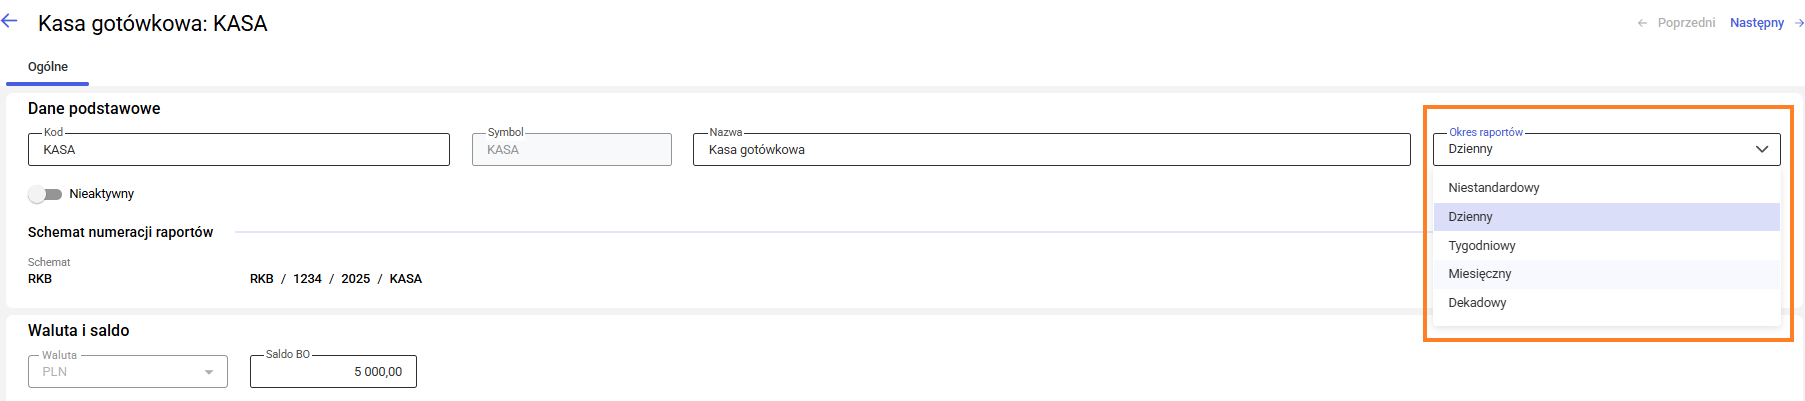This screenshot has width=1805, height=401.
Task: Focus the Nazwa text field
Action: [1050, 150]
